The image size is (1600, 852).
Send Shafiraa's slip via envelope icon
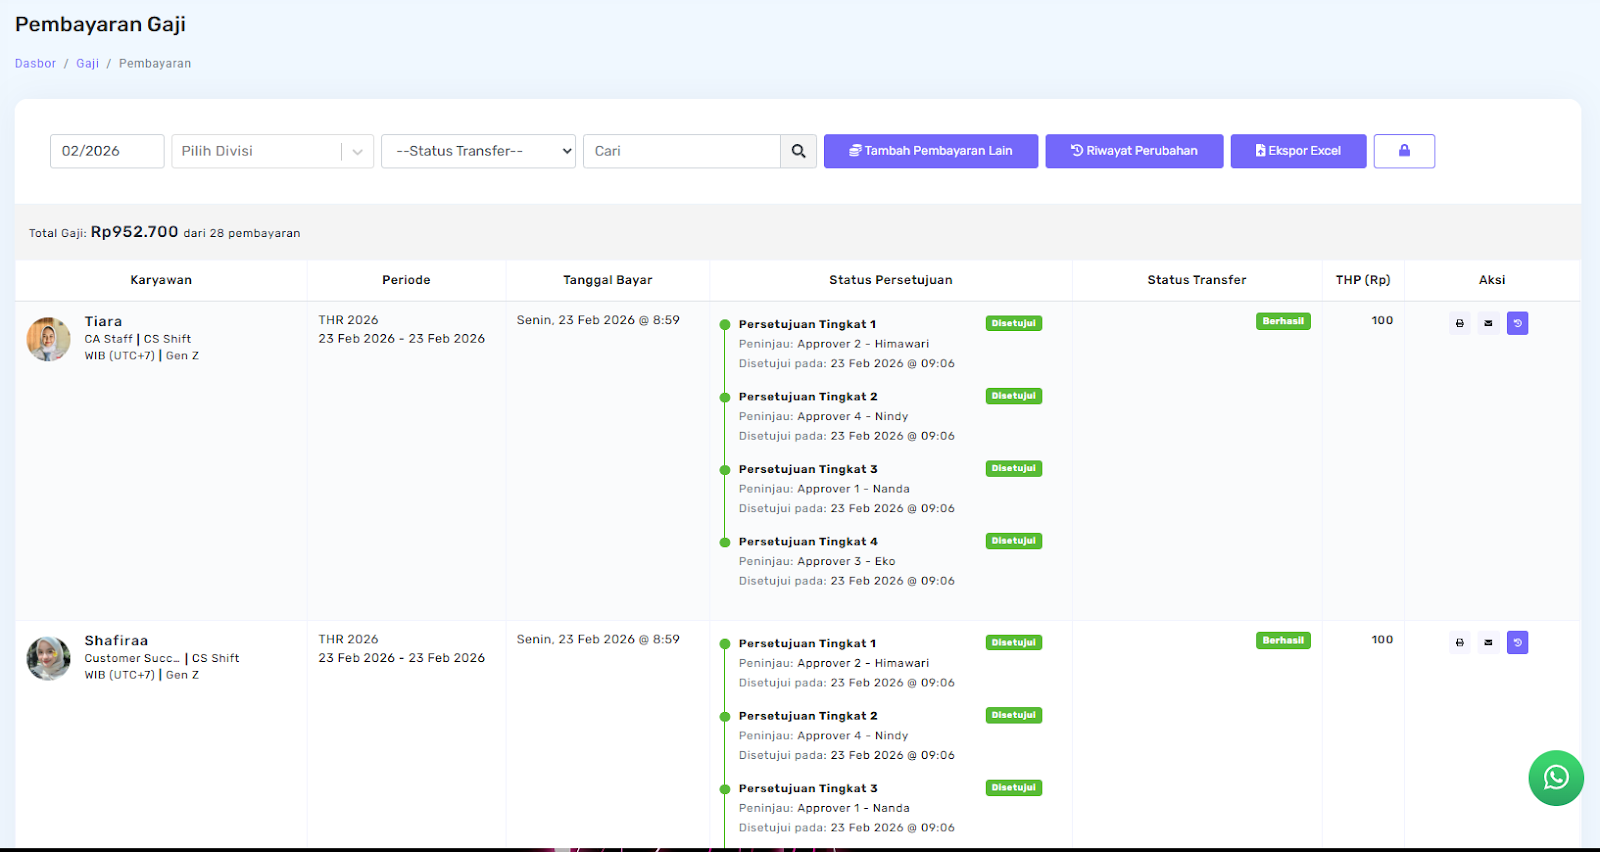1488,642
